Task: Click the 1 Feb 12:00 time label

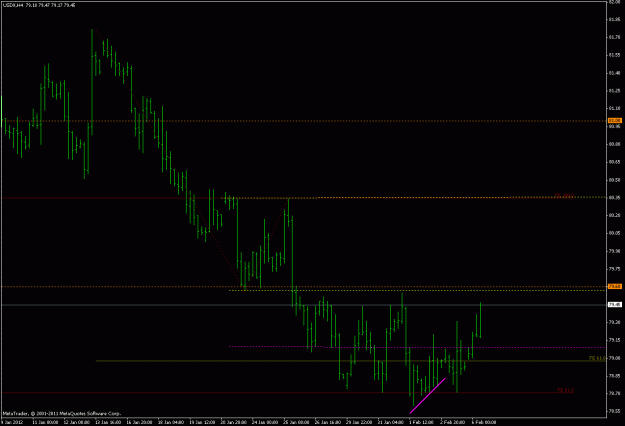Action: (x=421, y=422)
